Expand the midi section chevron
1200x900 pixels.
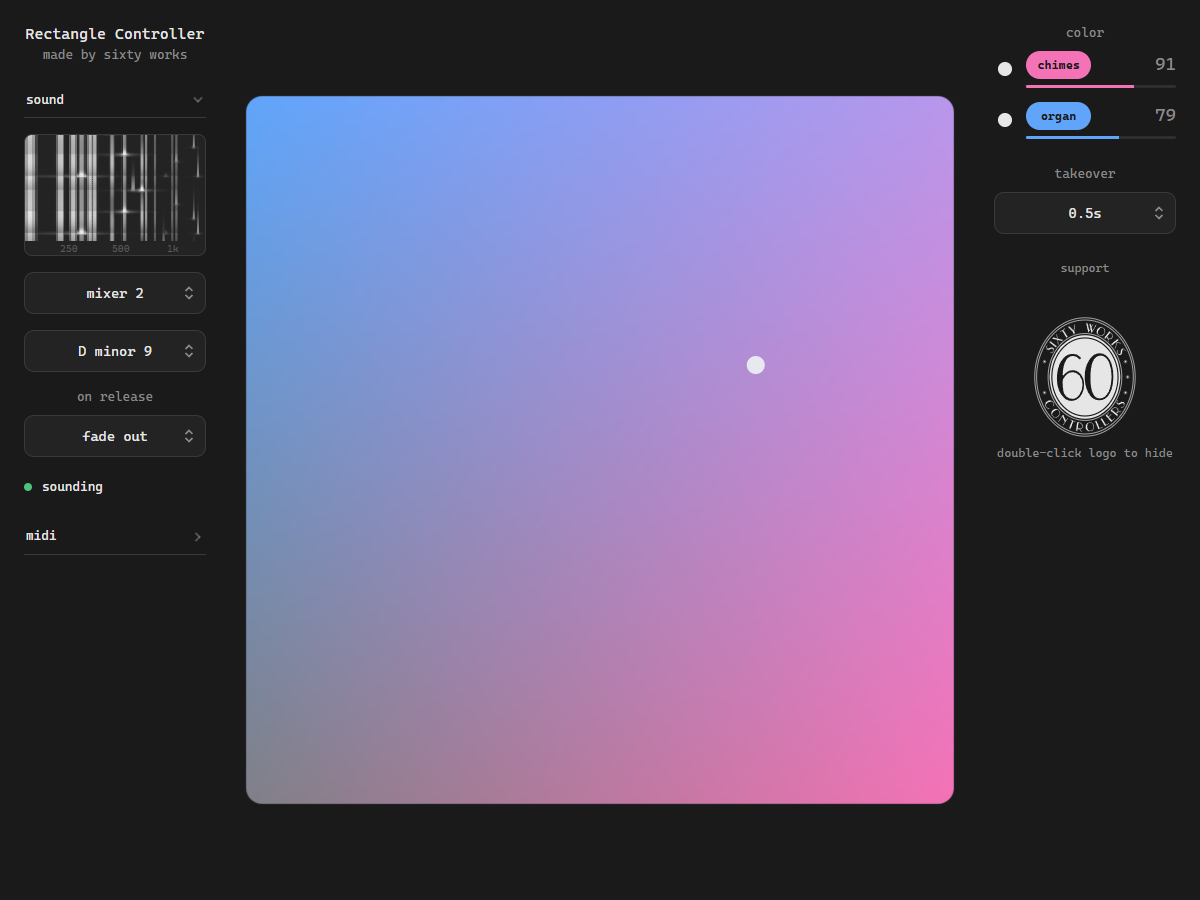(197, 537)
